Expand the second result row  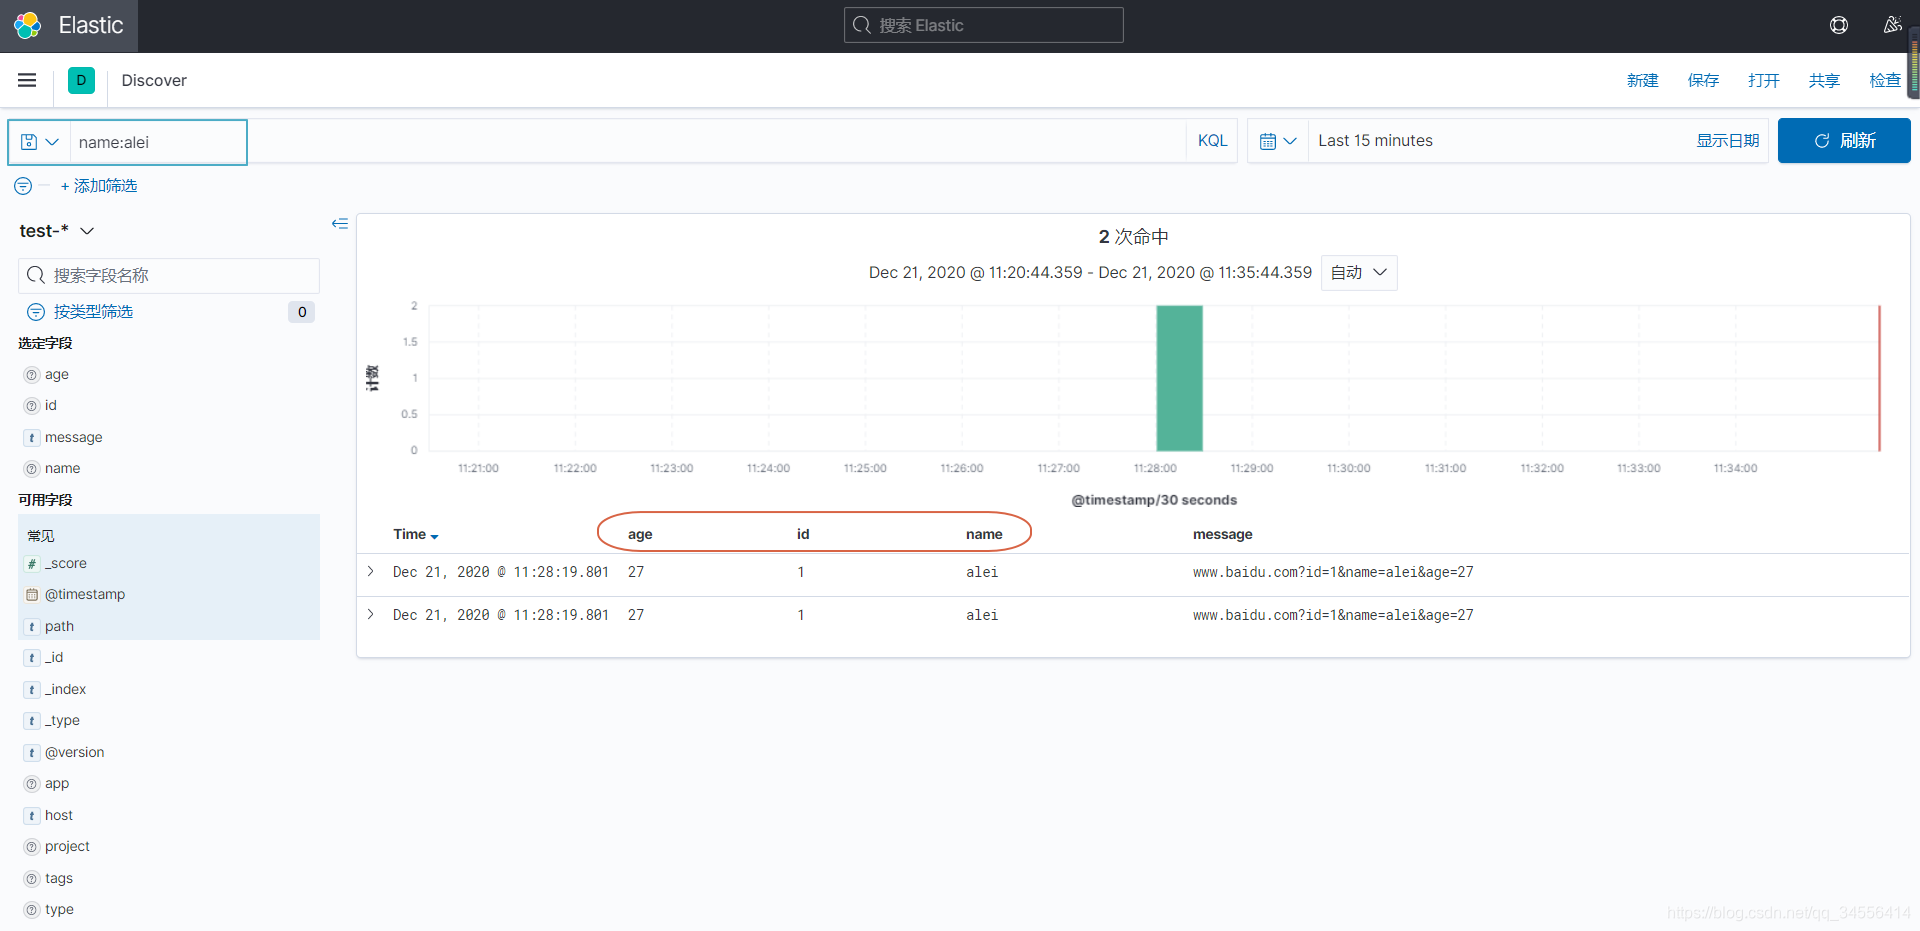tap(371, 614)
